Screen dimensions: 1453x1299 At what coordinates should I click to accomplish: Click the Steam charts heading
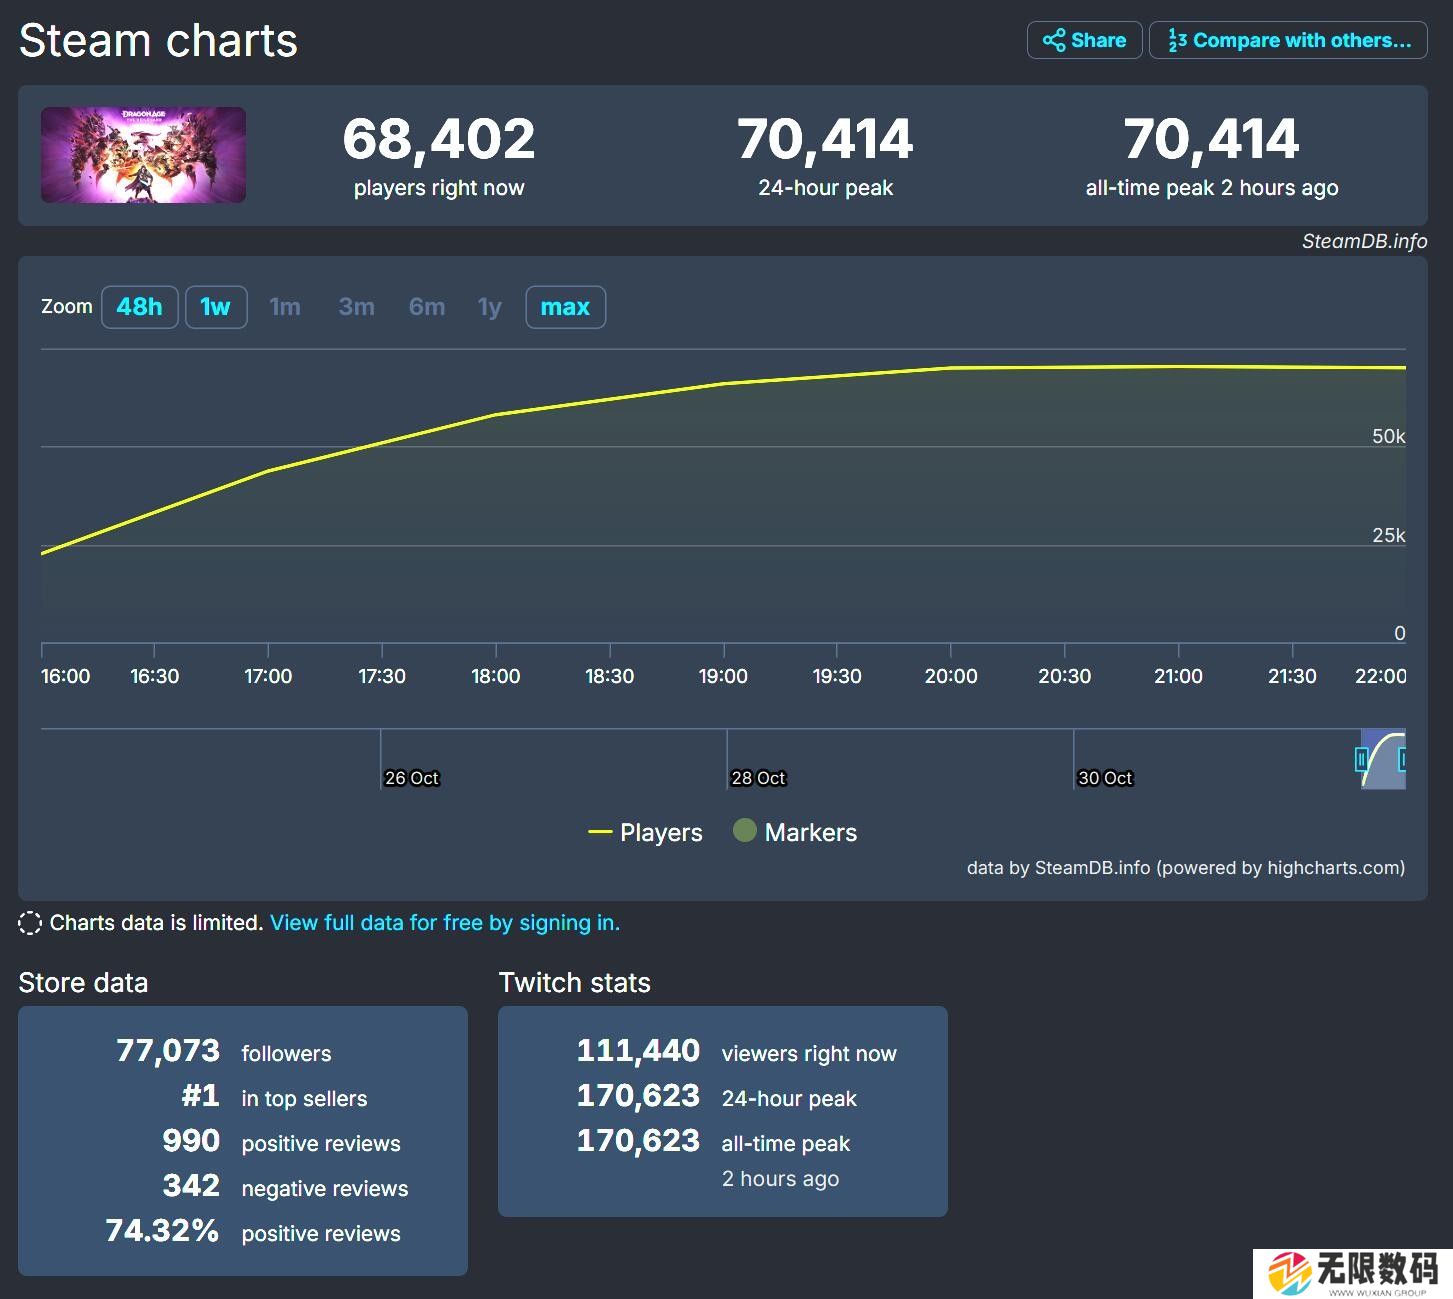pos(158,41)
